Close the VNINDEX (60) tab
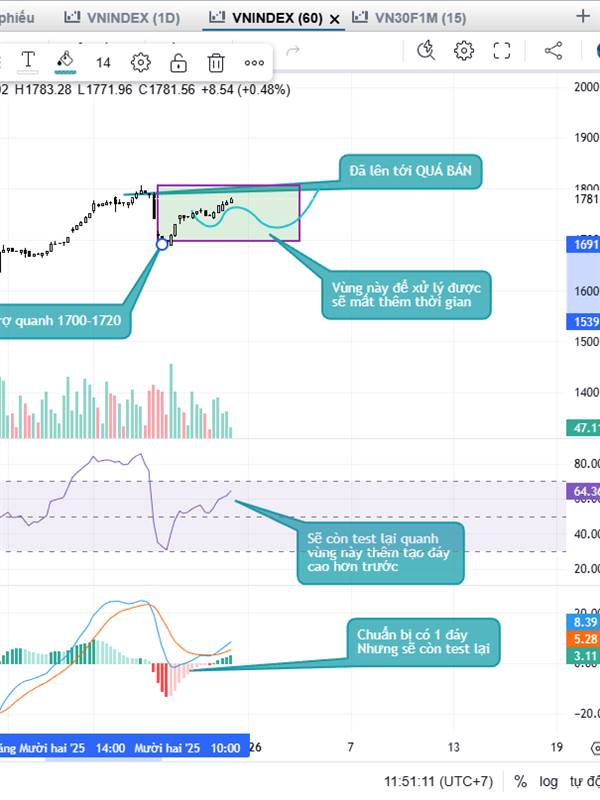Viewport: 600px width, 800px height. [334, 18]
